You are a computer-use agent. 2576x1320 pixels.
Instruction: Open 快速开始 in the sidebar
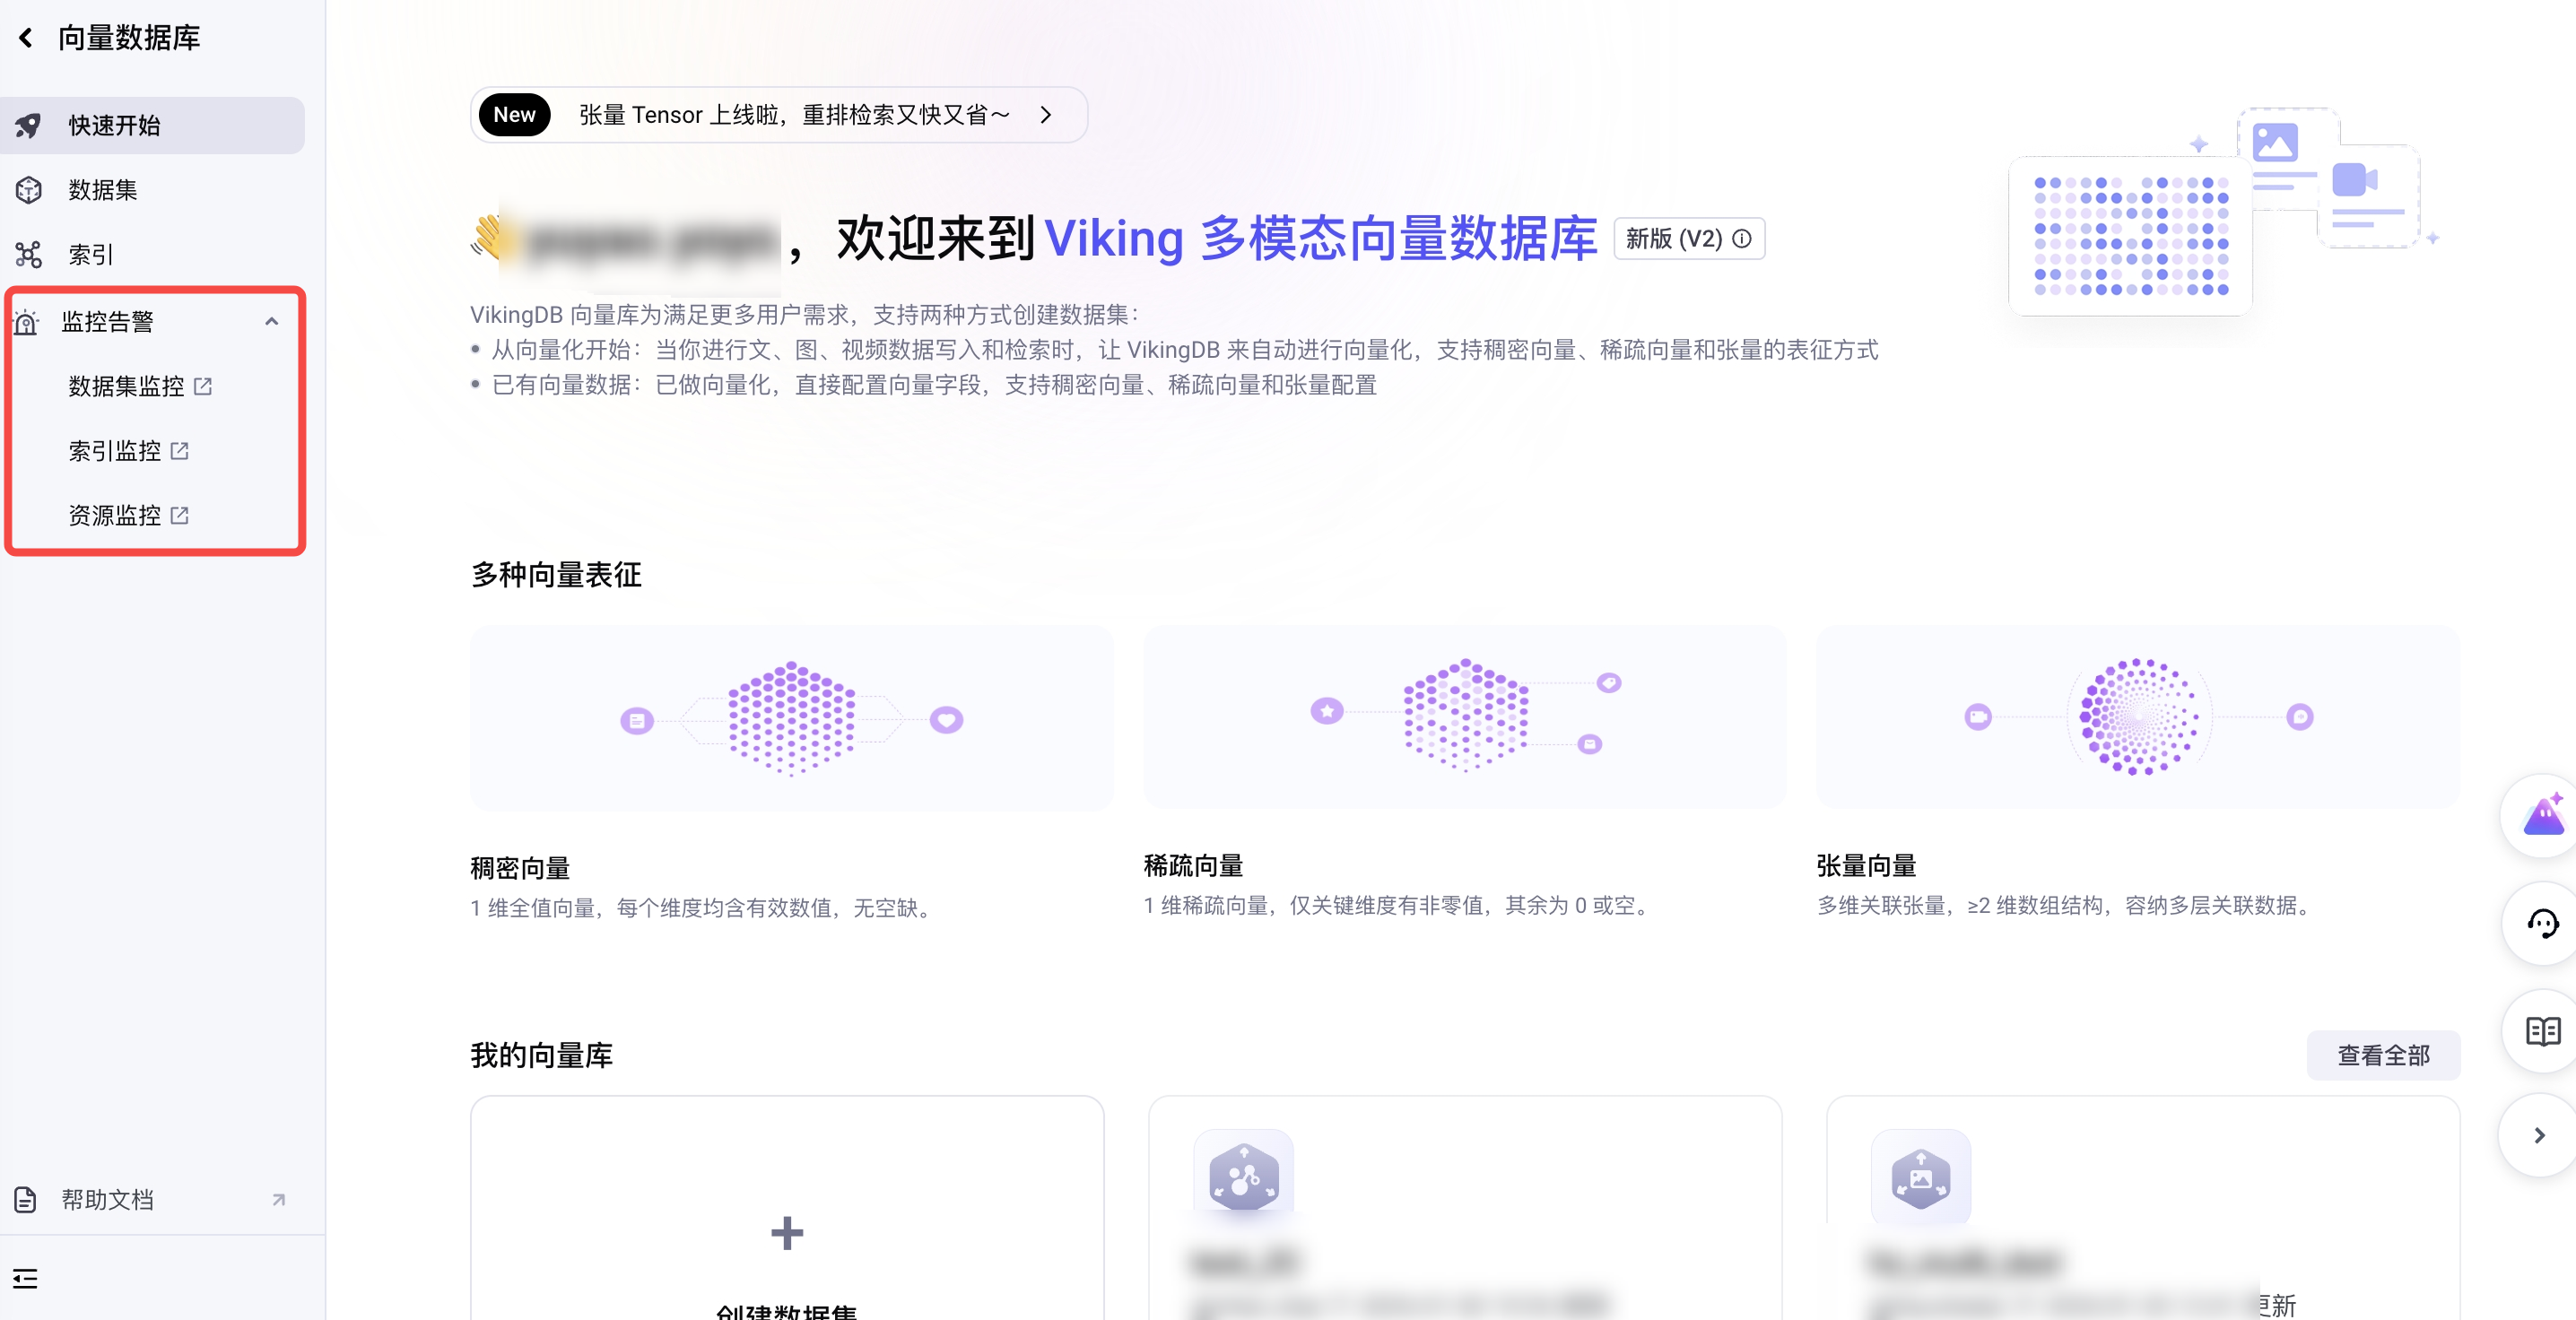[152, 125]
